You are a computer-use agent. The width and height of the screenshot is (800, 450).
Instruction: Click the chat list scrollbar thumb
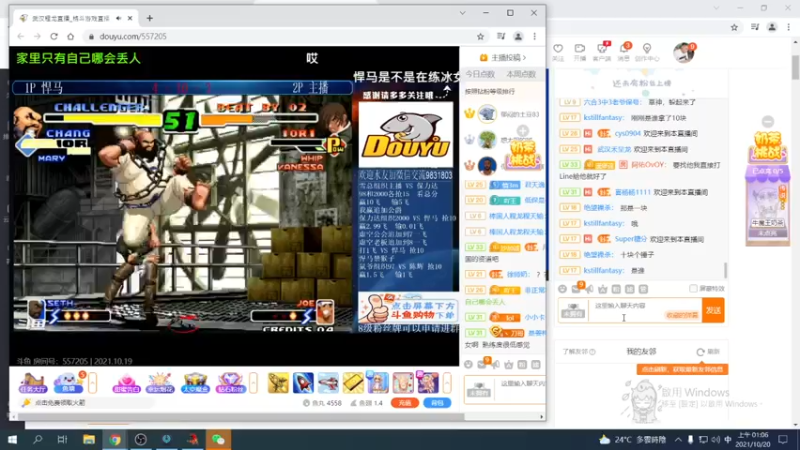pyautogui.click(x=725, y=271)
